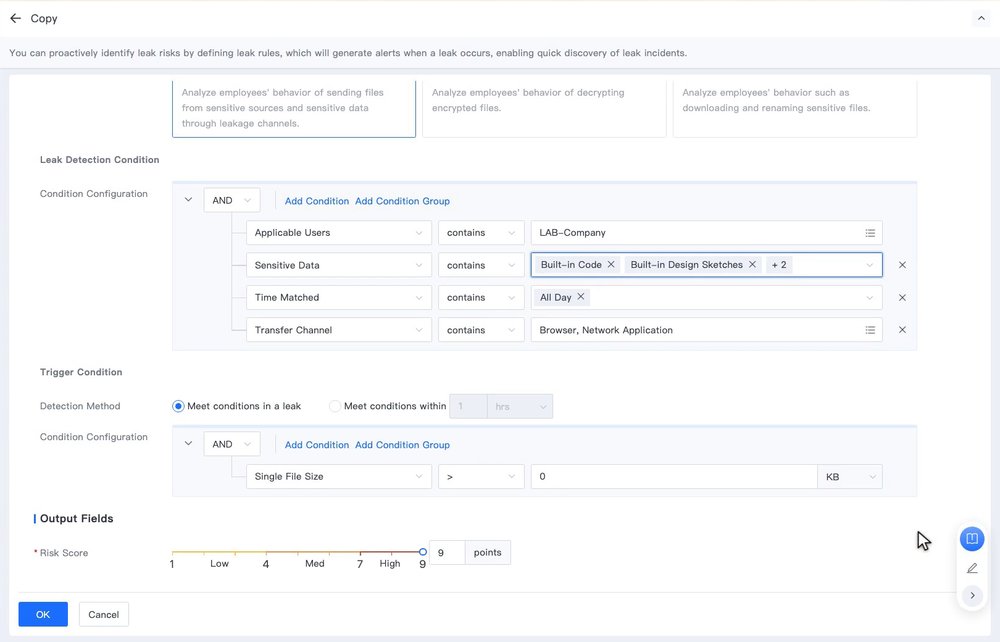The width and height of the screenshot is (1000, 642).
Task: Change operator for Applicable Users row
Action: tap(481, 233)
